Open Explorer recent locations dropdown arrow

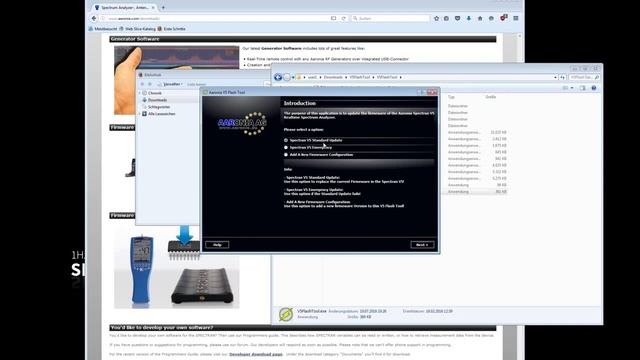pyautogui.click(x=293, y=77)
